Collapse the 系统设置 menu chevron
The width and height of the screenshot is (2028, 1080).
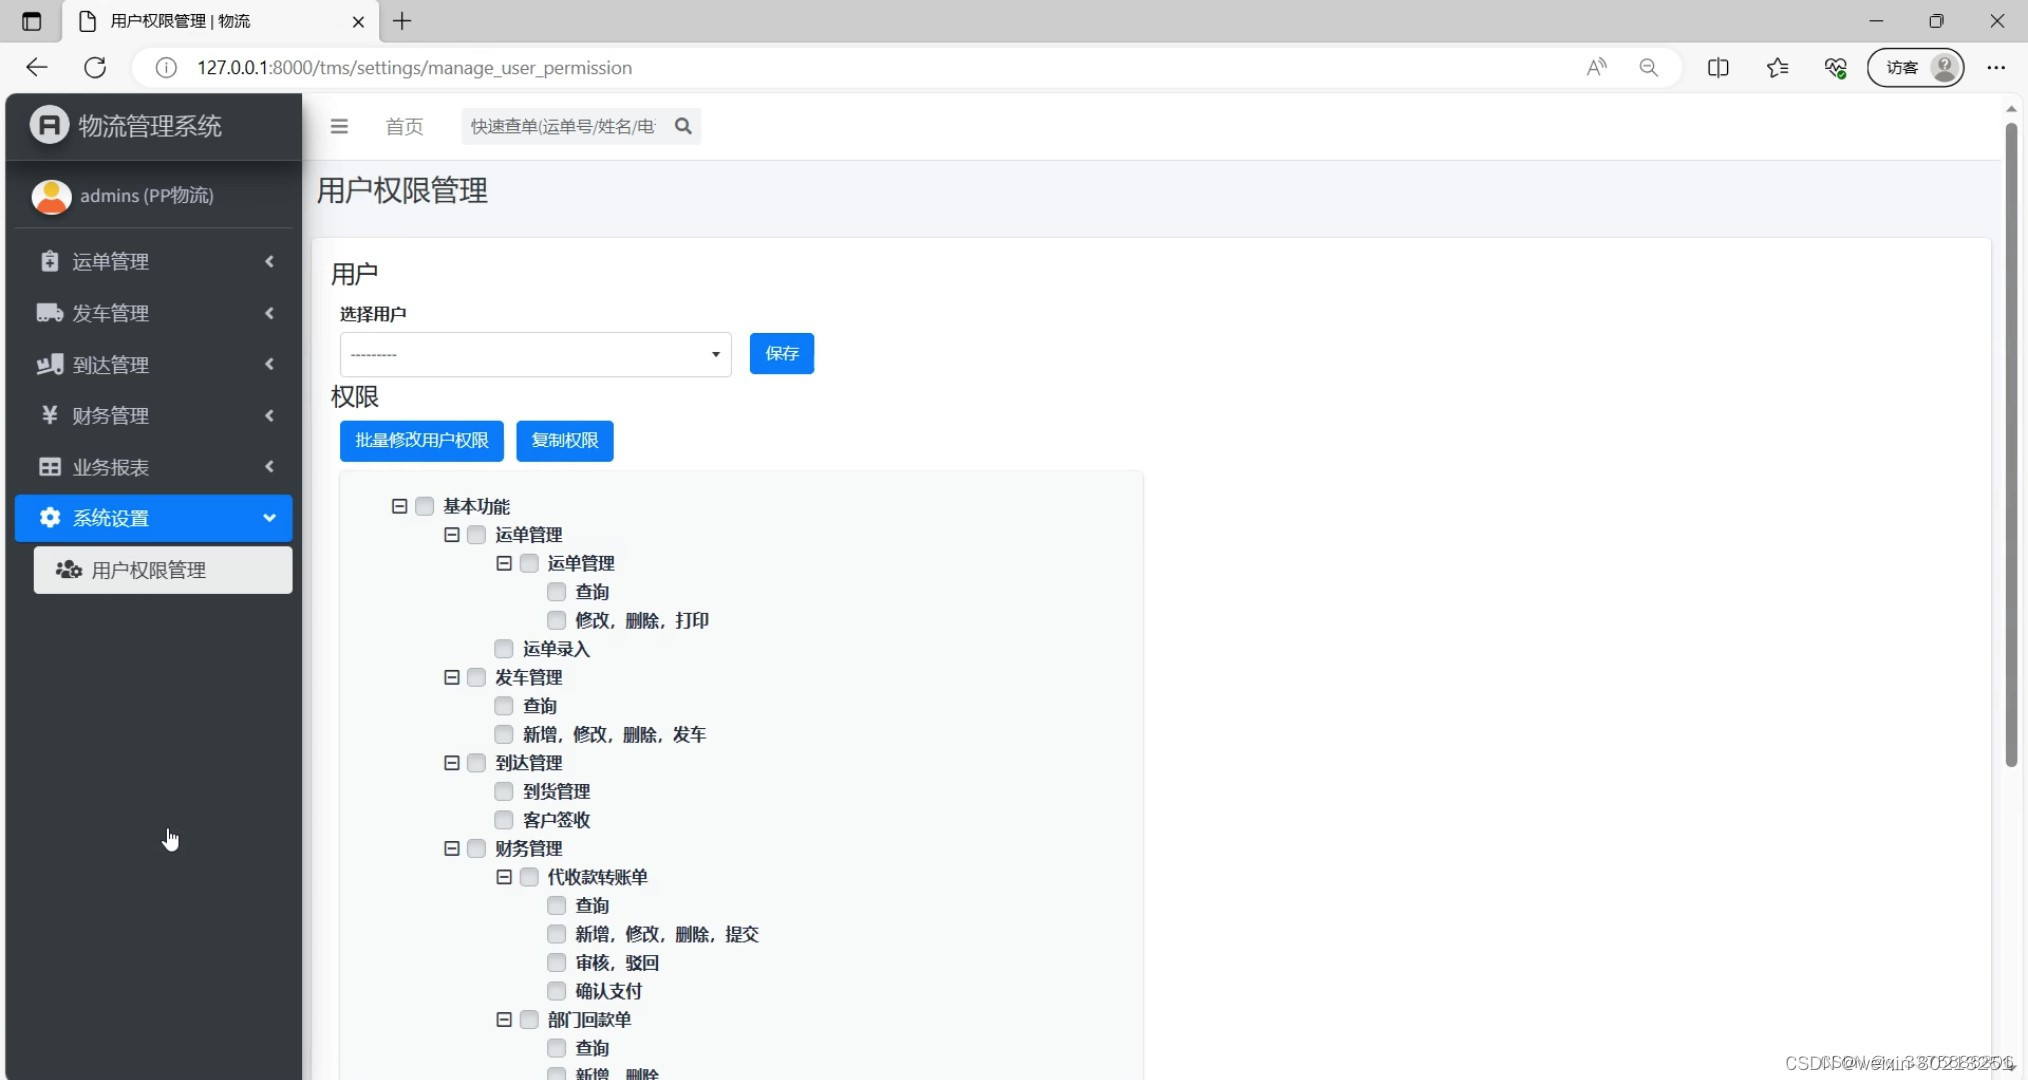coord(269,517)
